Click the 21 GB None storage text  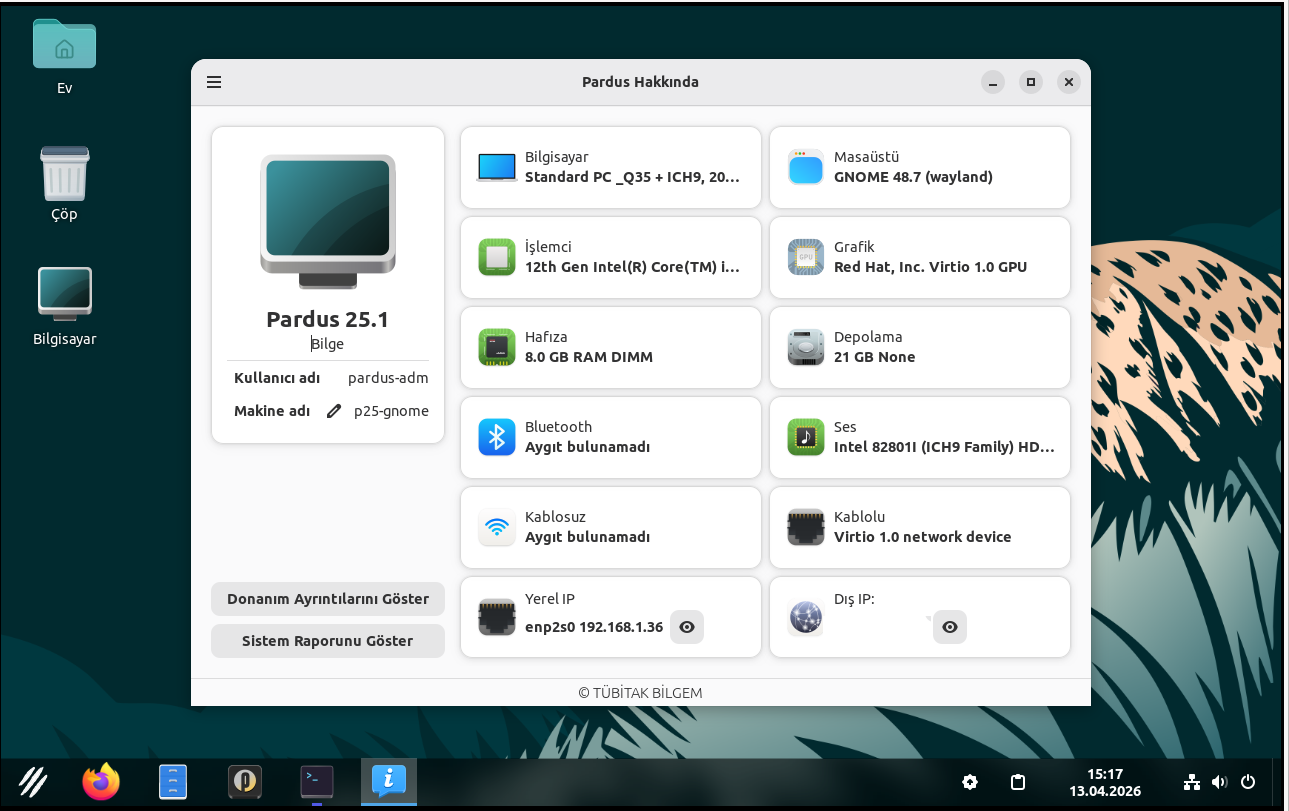[875, 357]
